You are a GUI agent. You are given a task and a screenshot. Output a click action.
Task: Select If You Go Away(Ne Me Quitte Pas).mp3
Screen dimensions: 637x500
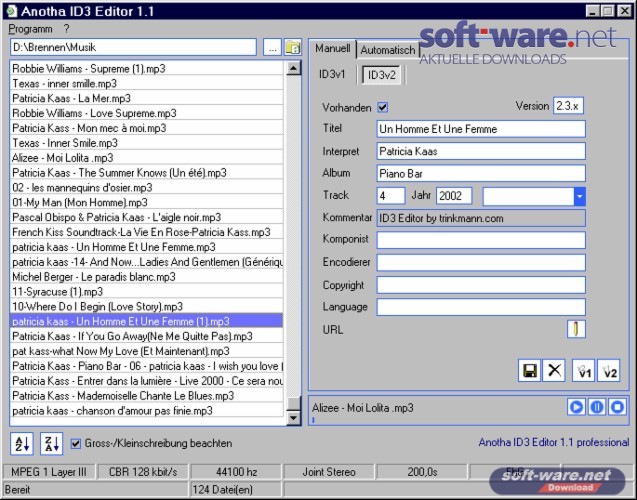[147, 336]
